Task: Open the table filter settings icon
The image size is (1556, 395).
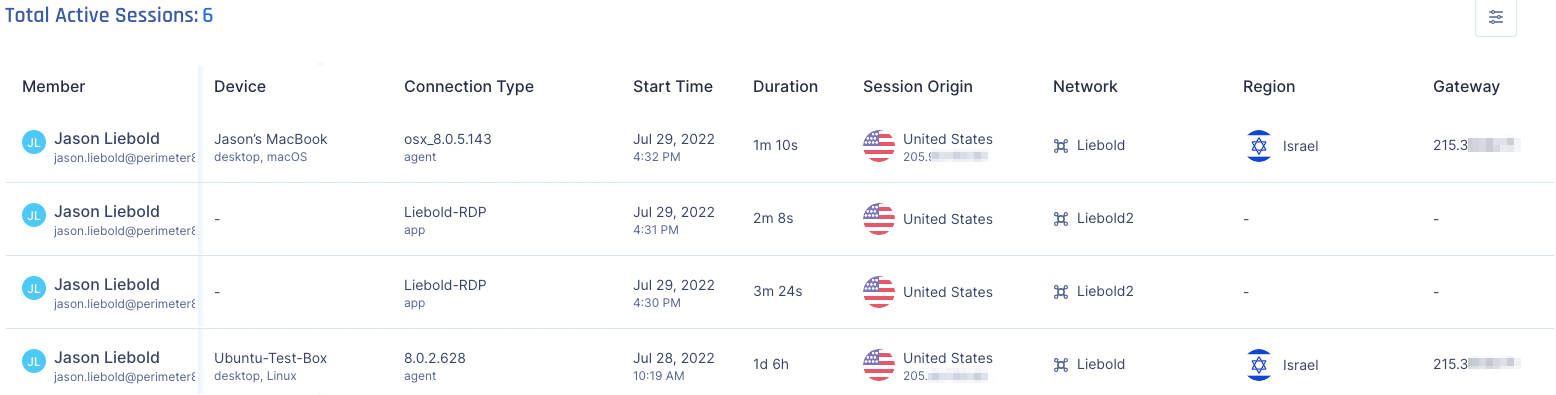Action: pos(1495,17)
